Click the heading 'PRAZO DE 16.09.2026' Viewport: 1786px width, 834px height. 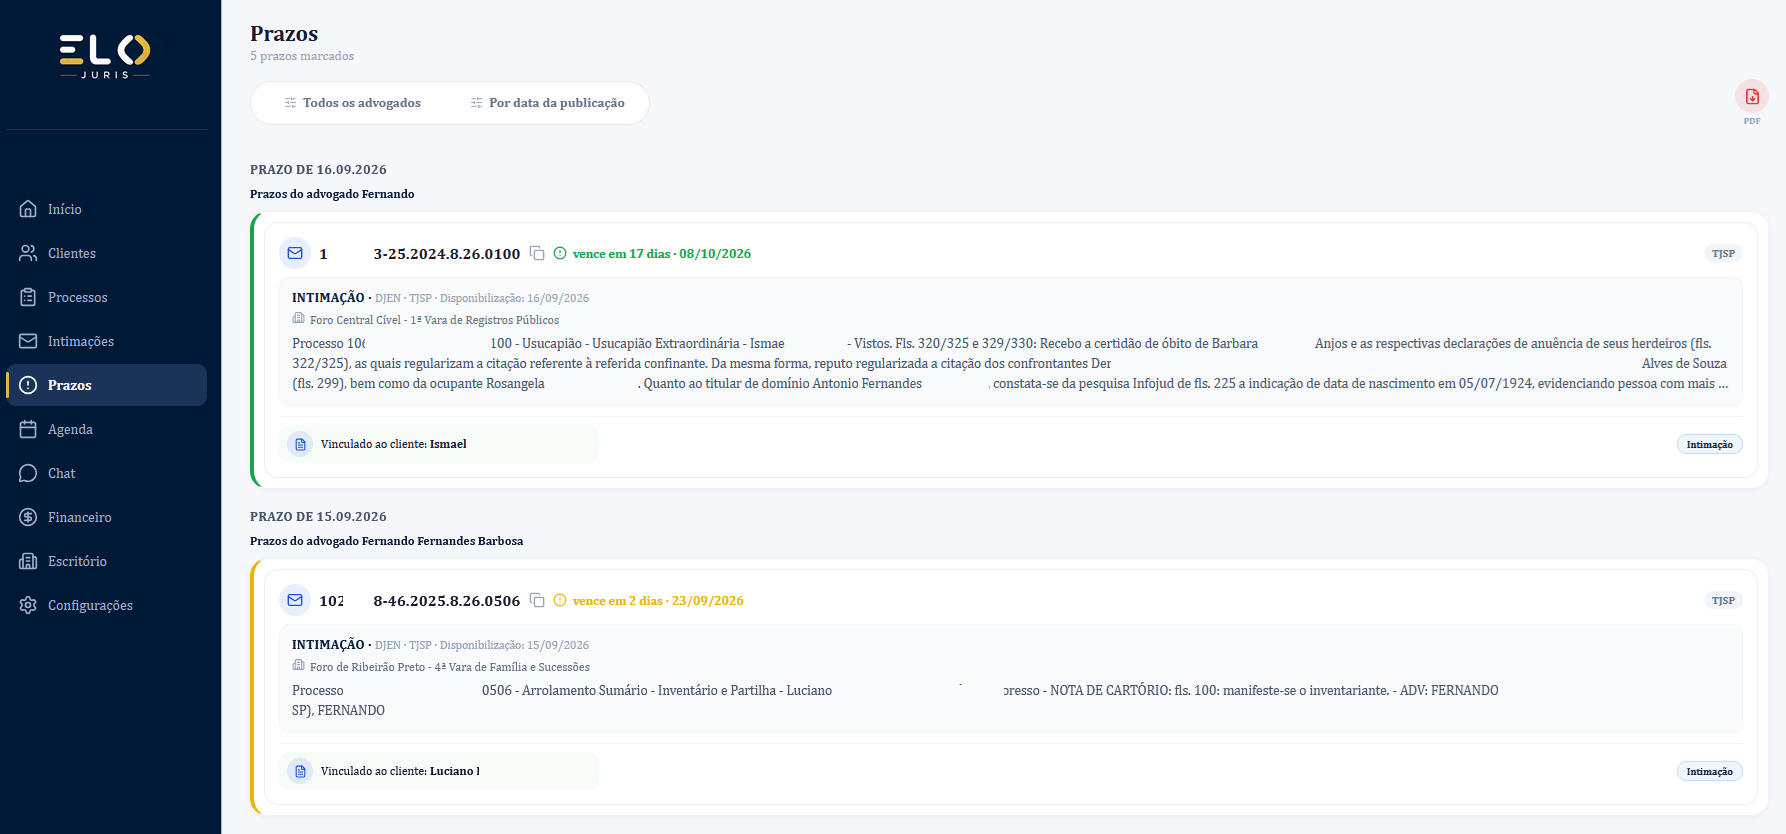point(318,170)
